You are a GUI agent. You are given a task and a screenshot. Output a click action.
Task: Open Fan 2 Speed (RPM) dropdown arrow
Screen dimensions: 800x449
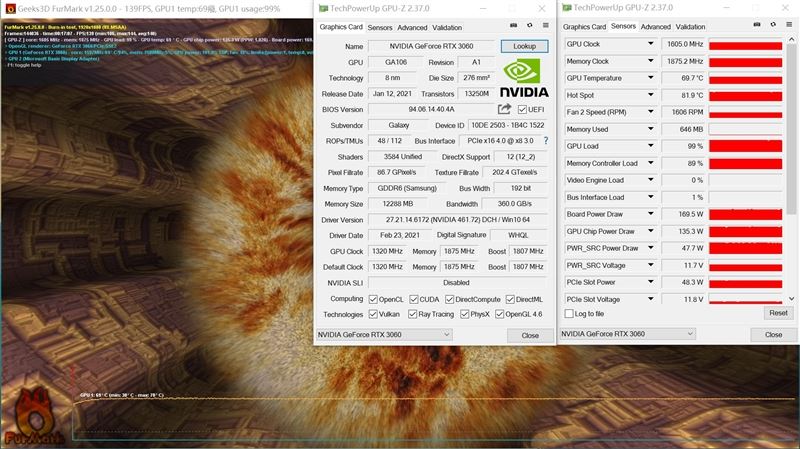point(651,112)
